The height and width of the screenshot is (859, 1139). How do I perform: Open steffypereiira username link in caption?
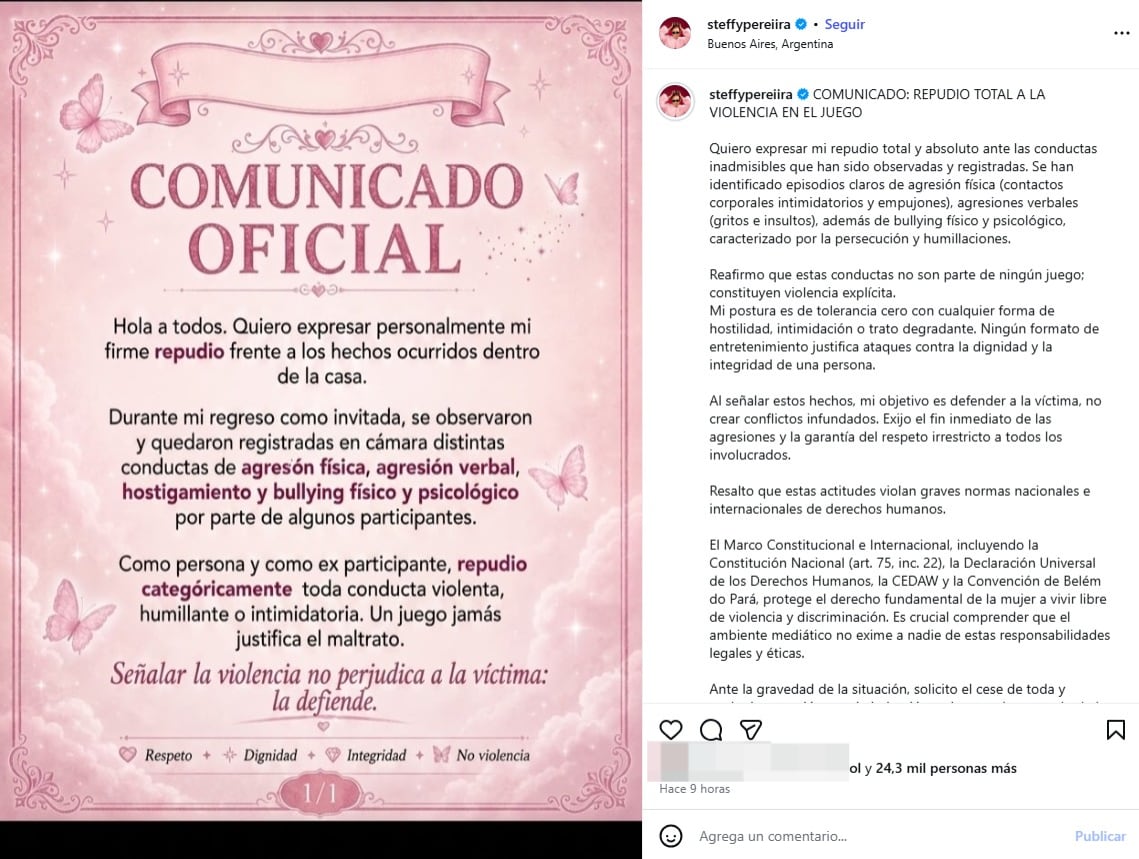751,94
